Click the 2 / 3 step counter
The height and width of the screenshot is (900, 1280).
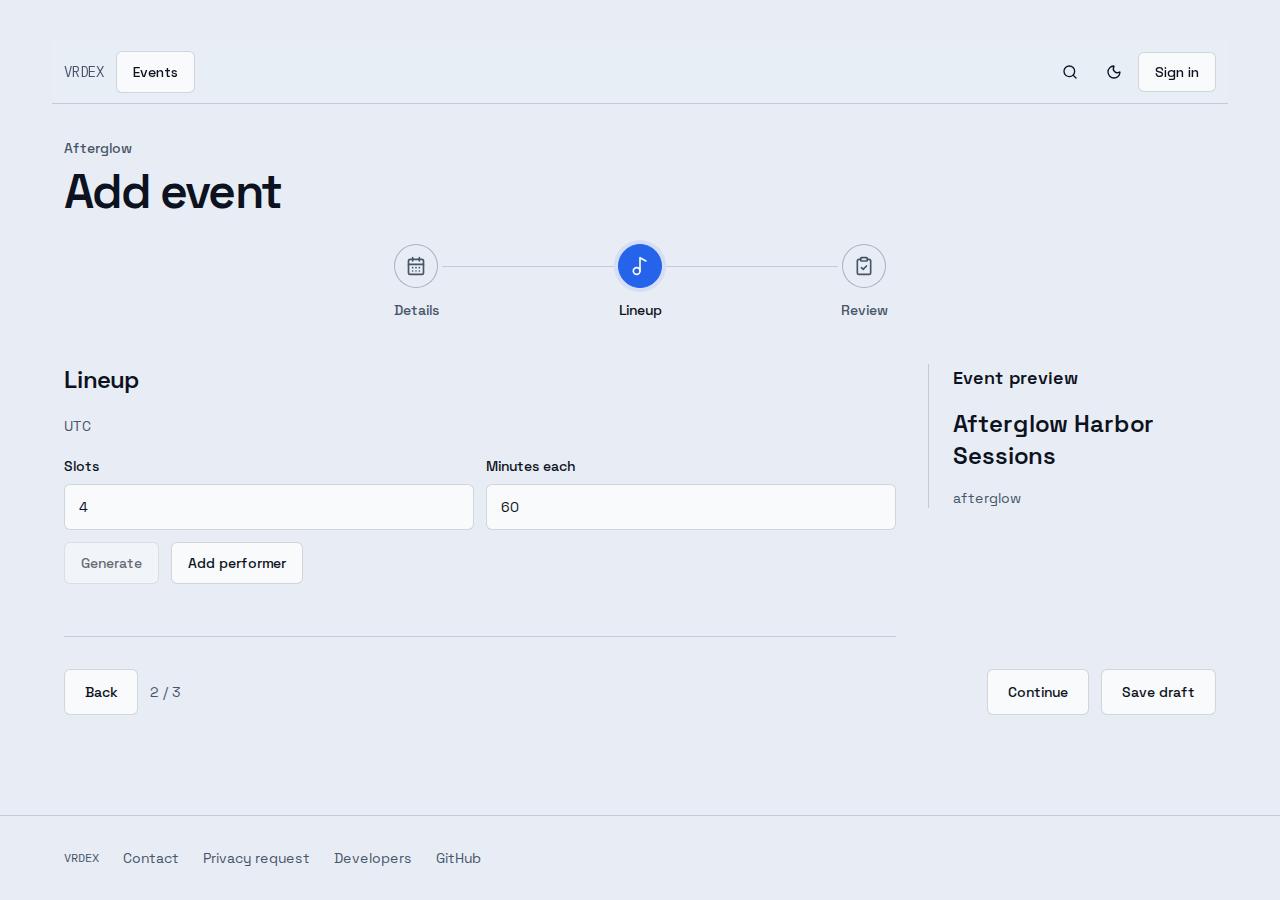tap(165, 692)
